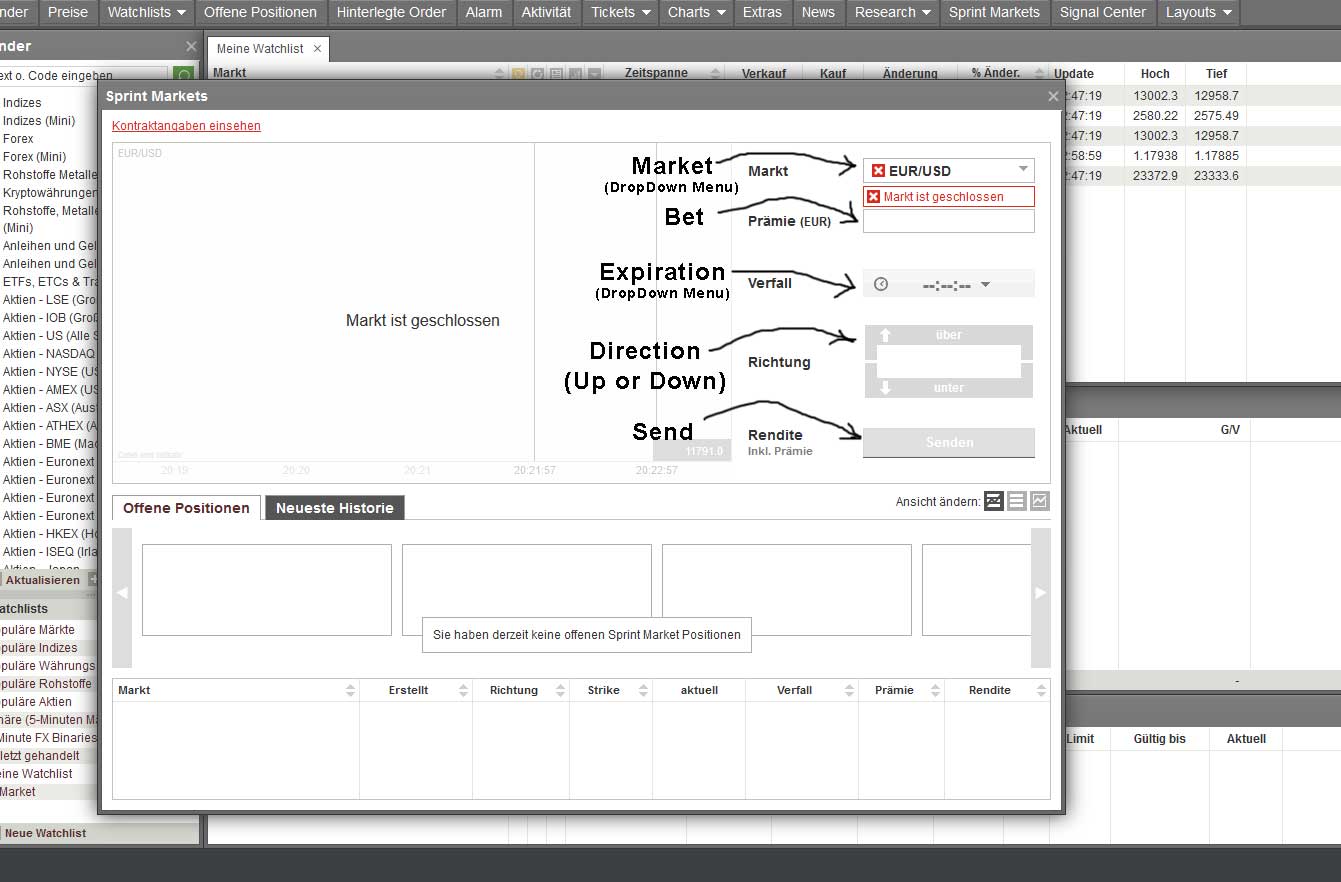This screenshot has height=882, width=1341.
Task: Click the Kontraktangaben einsehen link
Action: click(185, 126)
